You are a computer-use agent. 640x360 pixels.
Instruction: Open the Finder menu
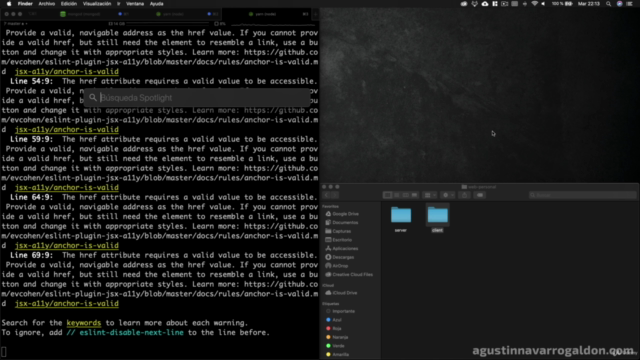coord(25,4)
